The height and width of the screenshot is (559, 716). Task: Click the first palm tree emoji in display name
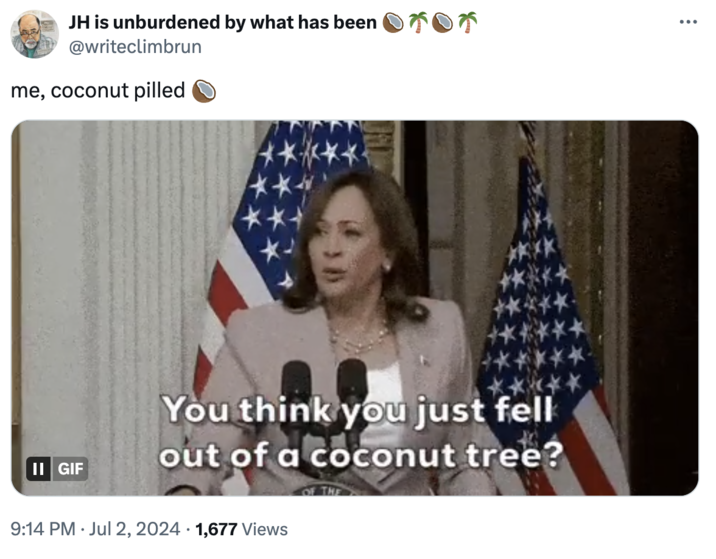[418, 22]
